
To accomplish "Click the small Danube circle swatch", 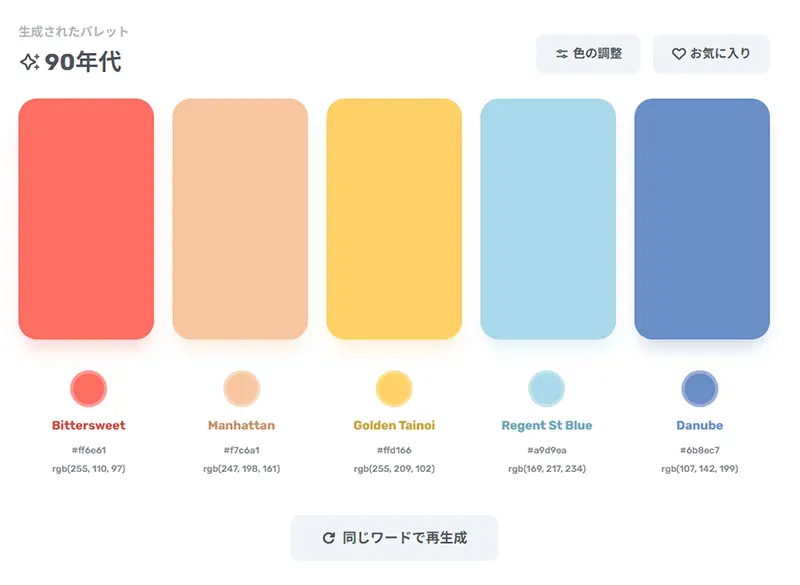I will 700,388.
